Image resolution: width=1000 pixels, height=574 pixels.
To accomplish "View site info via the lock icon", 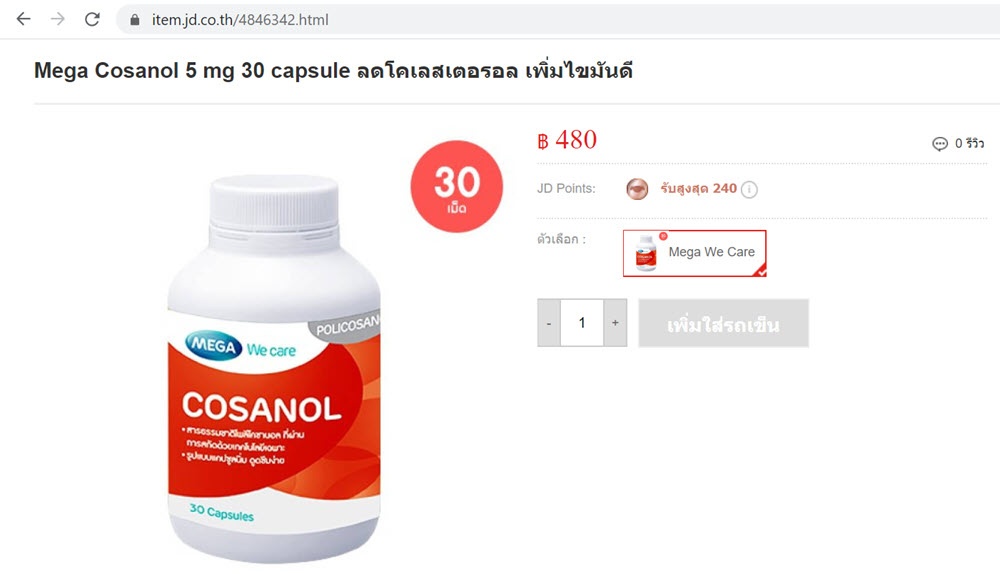I will click(x=135, y=20).
